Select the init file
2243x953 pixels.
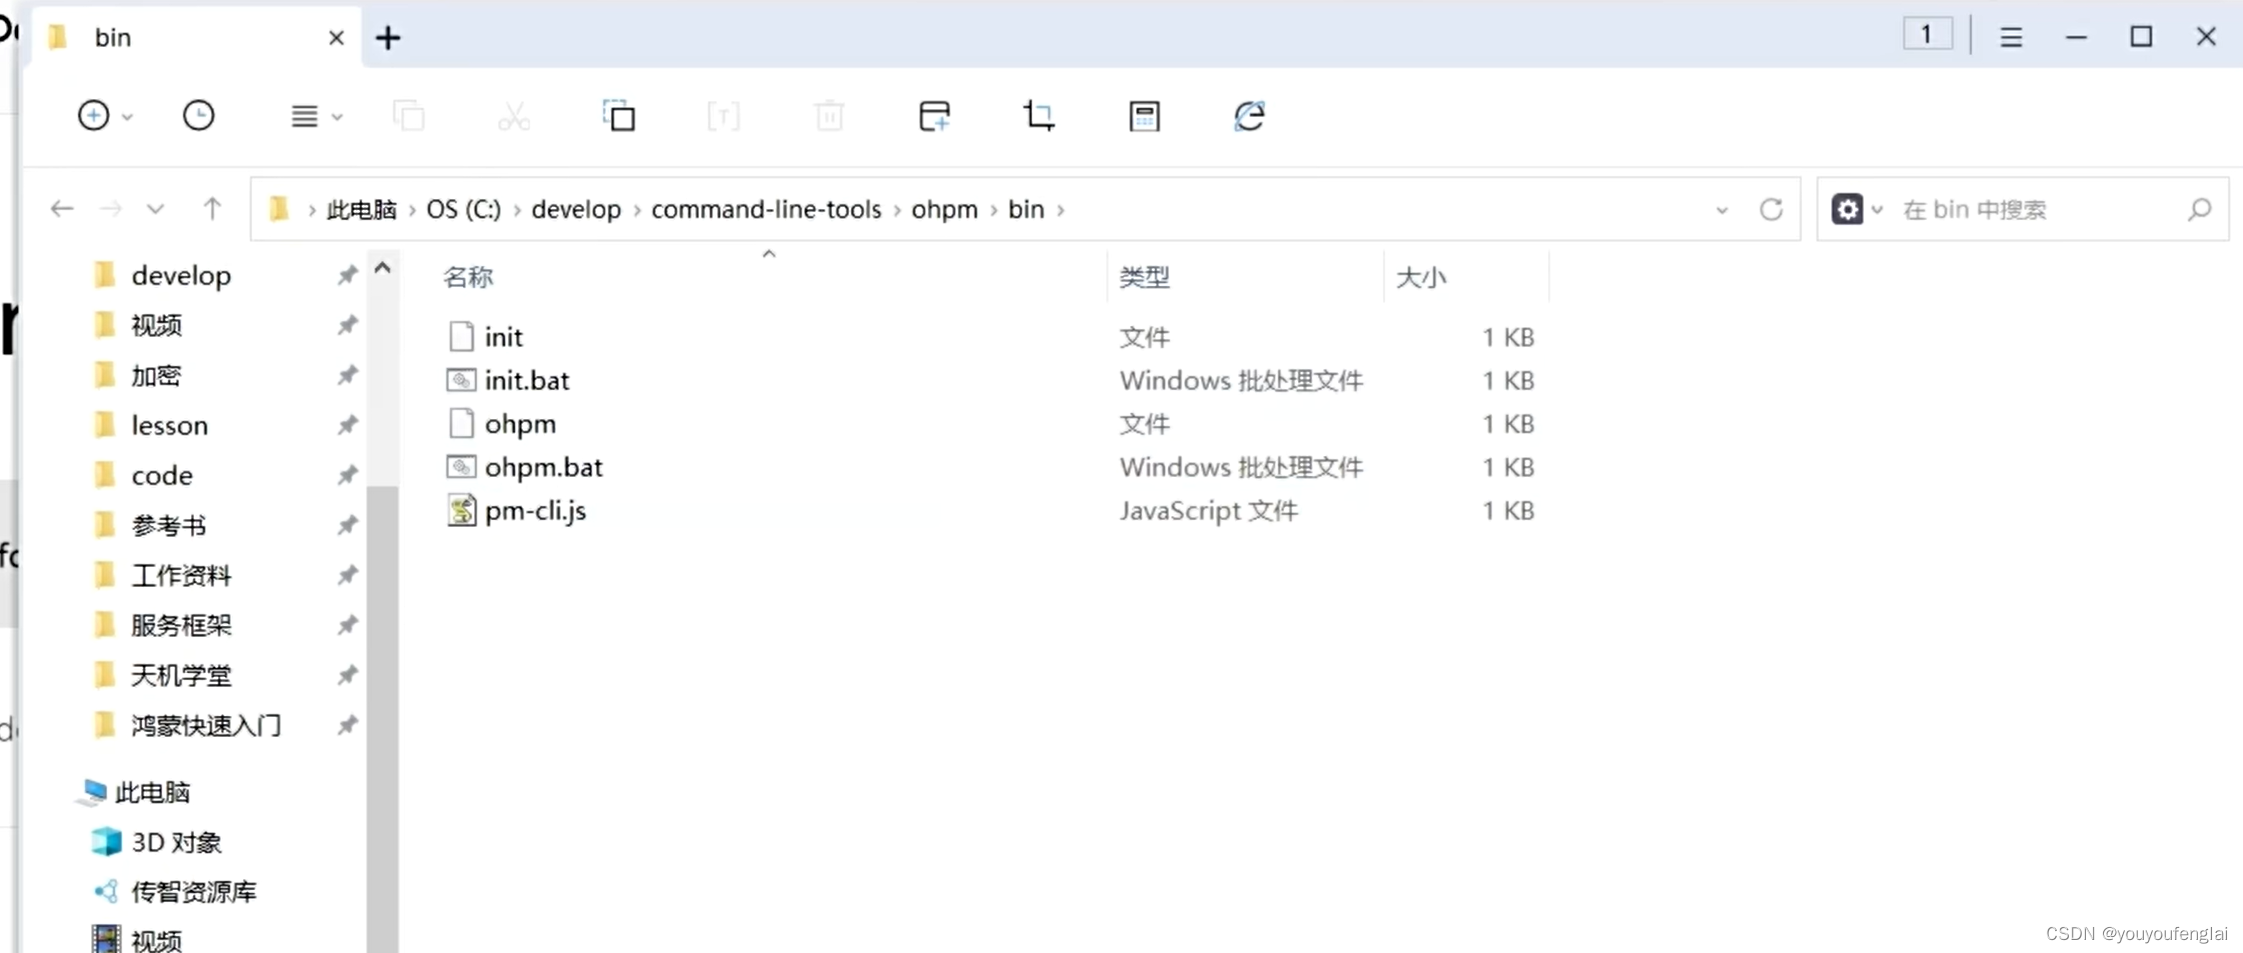(503, 337)
